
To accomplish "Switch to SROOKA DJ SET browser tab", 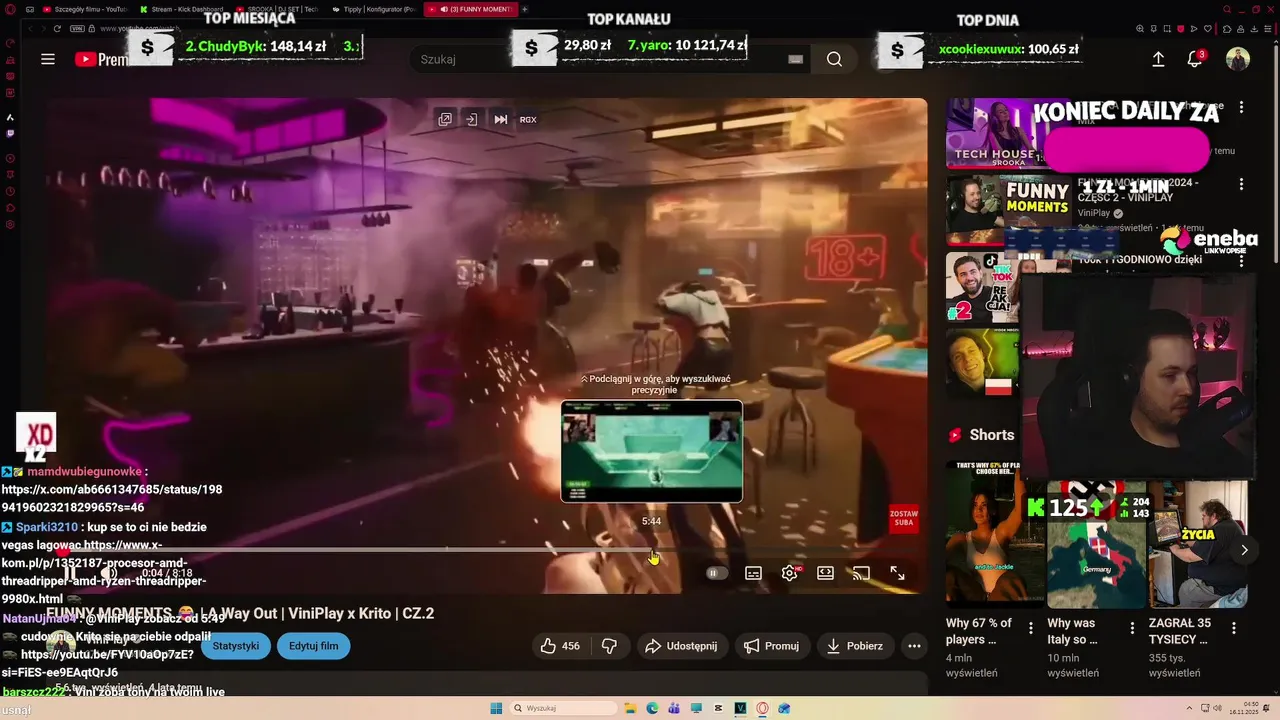I will pos(276,9).
